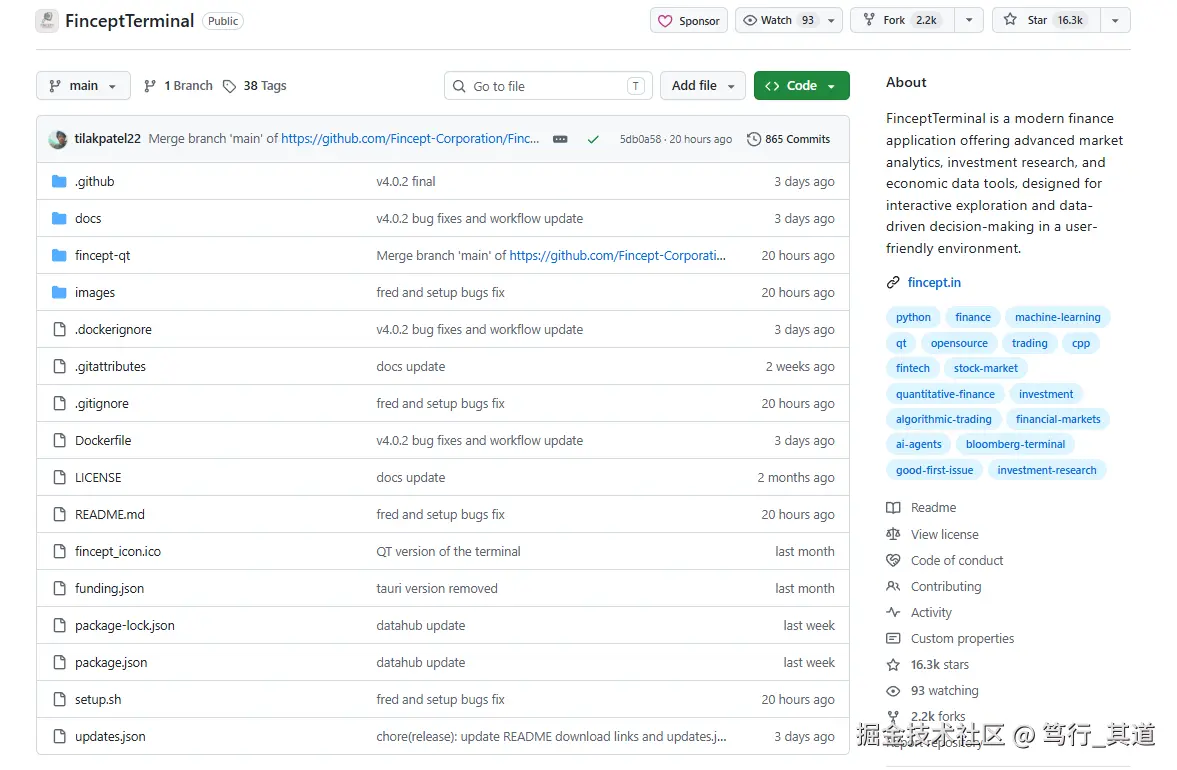Image resolution: width=1177 pixels, height=770 pixels.
Task: Open README.md file
Action: tap(110, 515)
